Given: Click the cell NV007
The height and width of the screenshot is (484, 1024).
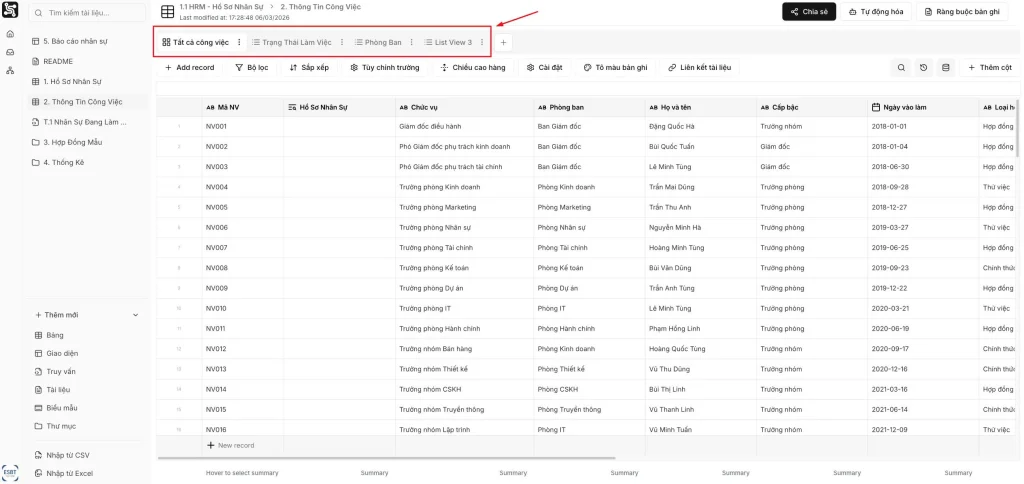Looking at the screenshot, I should point(243,248).
